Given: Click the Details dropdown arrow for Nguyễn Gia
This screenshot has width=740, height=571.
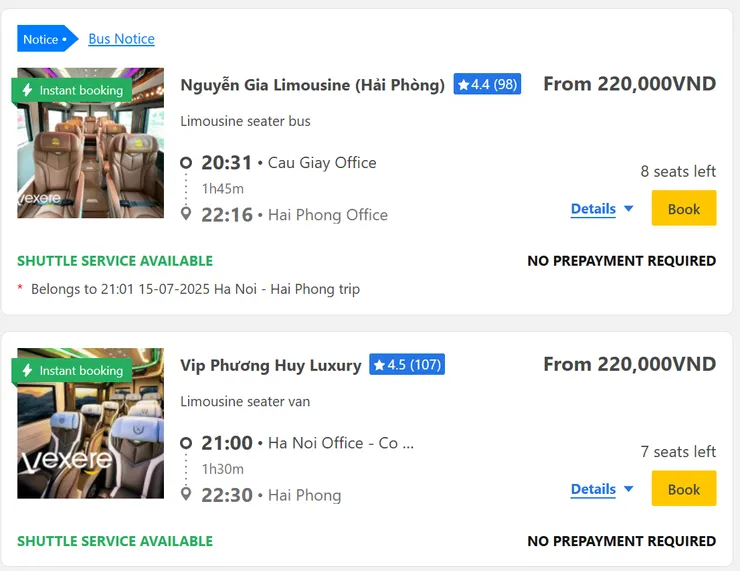Looking at the screenshot, I should (629, 209).
